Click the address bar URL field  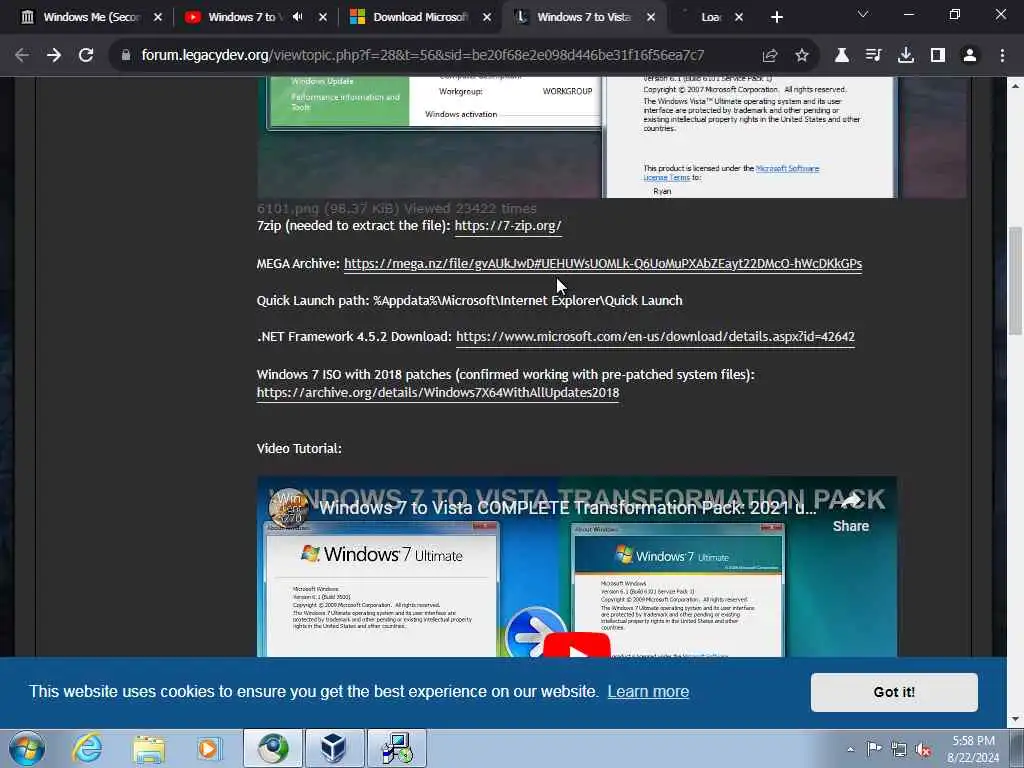423,56
